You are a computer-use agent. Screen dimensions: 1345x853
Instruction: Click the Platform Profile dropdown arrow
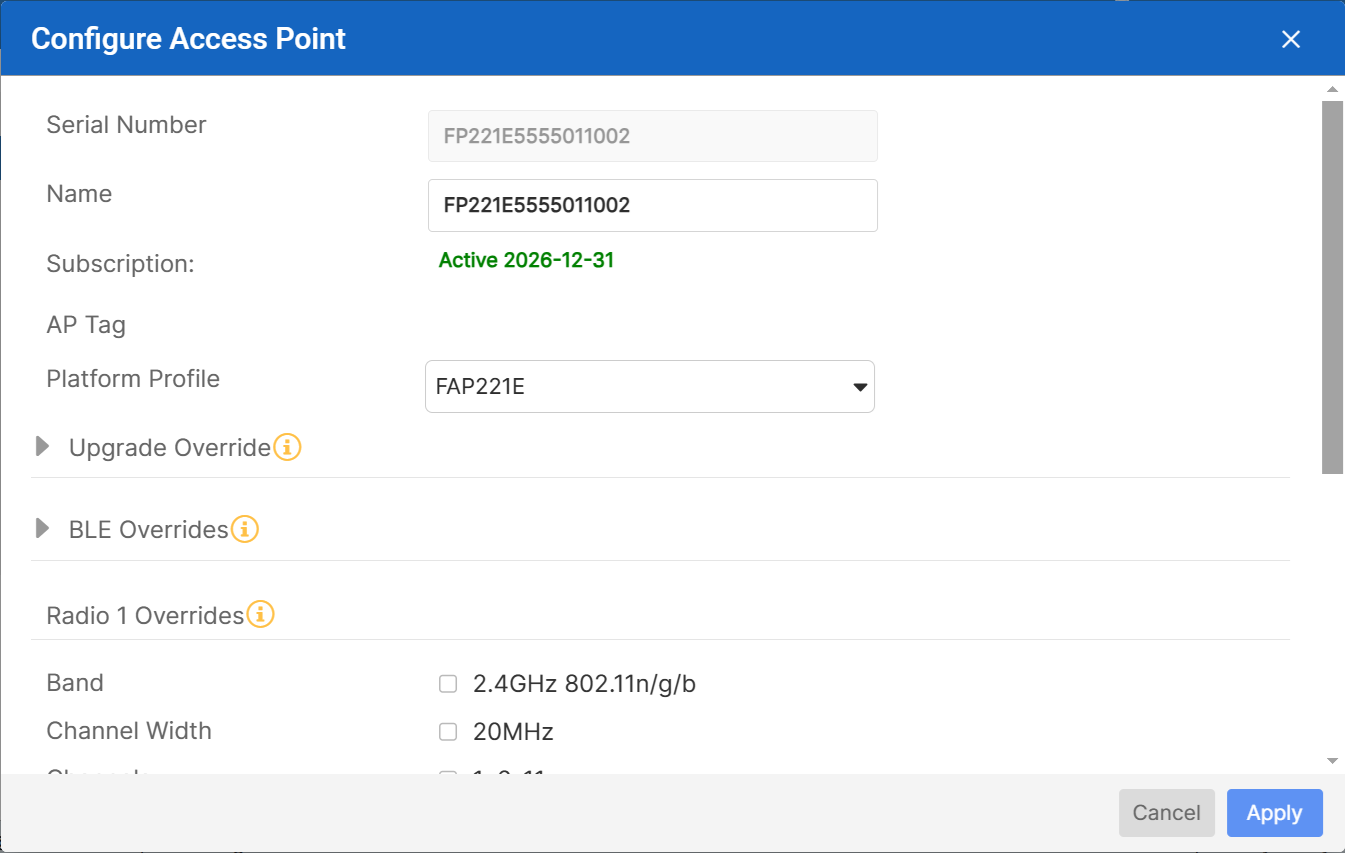click(859, 387)
